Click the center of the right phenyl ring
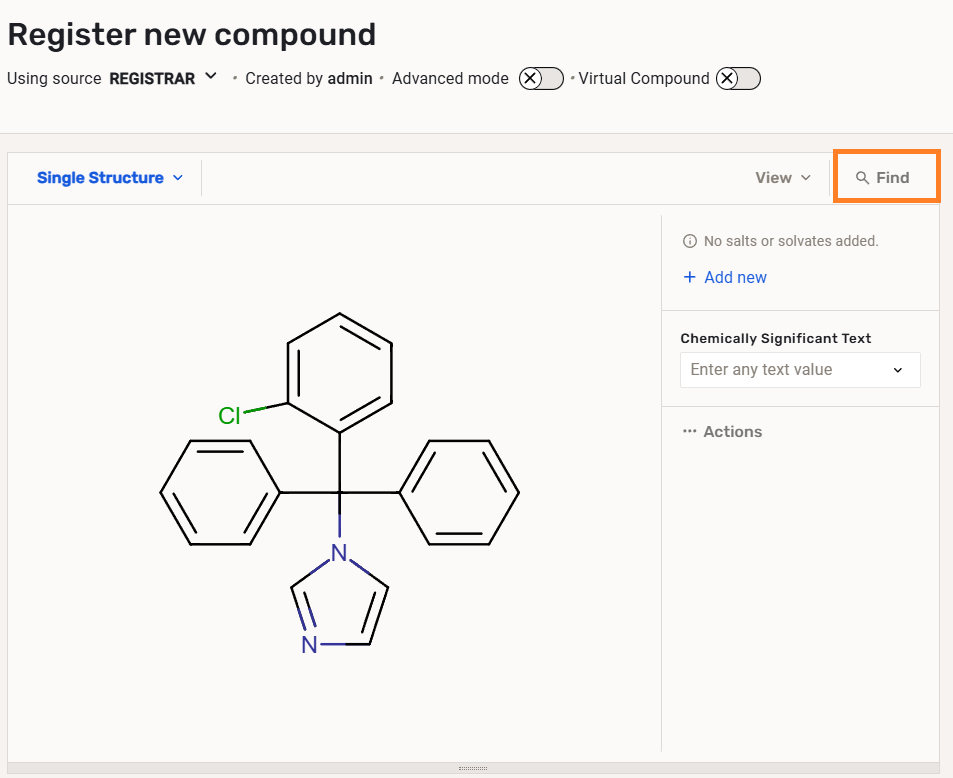The height and width of the screenshot is (778, 953). [460, 493]
